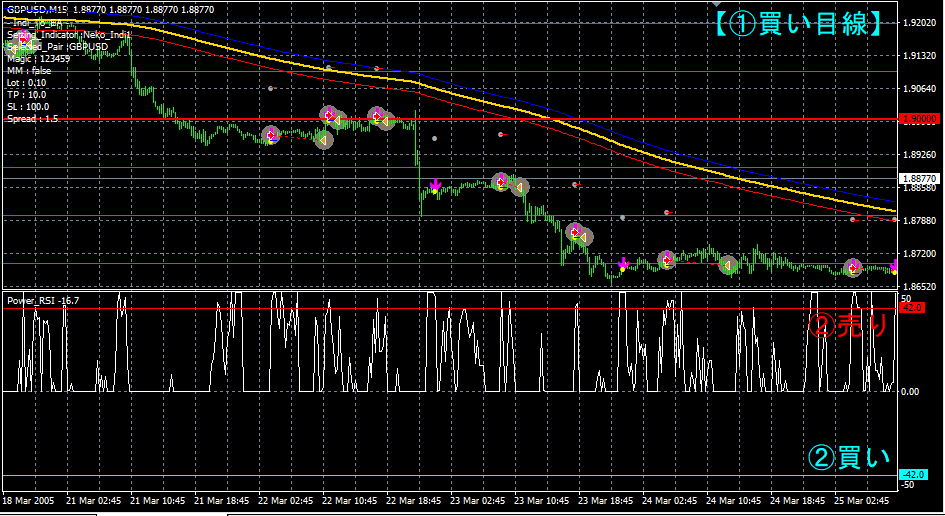Image resolution: width=945 pixels, height=516 pixels.
Task: Click the chart shift triangle marker at top
Action: (x=715, y=4)
